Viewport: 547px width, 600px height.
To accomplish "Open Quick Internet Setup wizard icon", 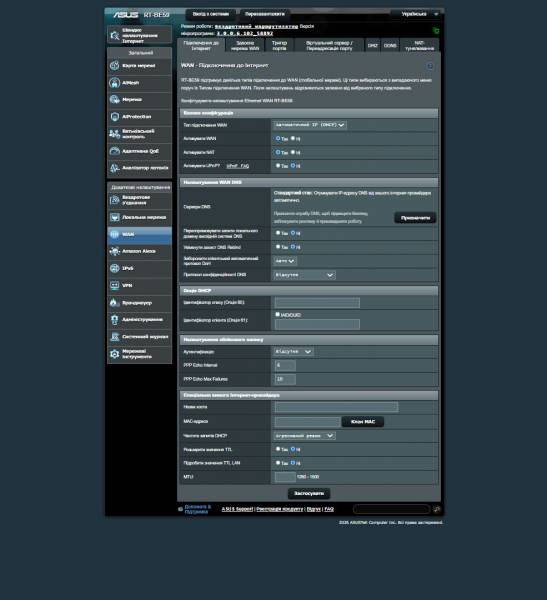I will (x=114, y=36).
